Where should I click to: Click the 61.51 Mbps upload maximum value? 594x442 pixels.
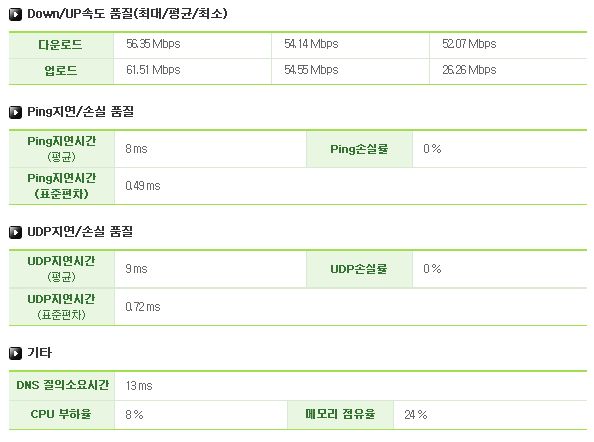[153, 70]
